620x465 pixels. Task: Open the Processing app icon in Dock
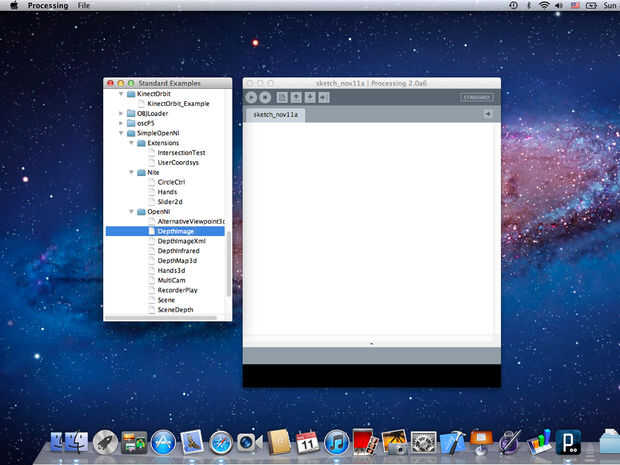569,441
